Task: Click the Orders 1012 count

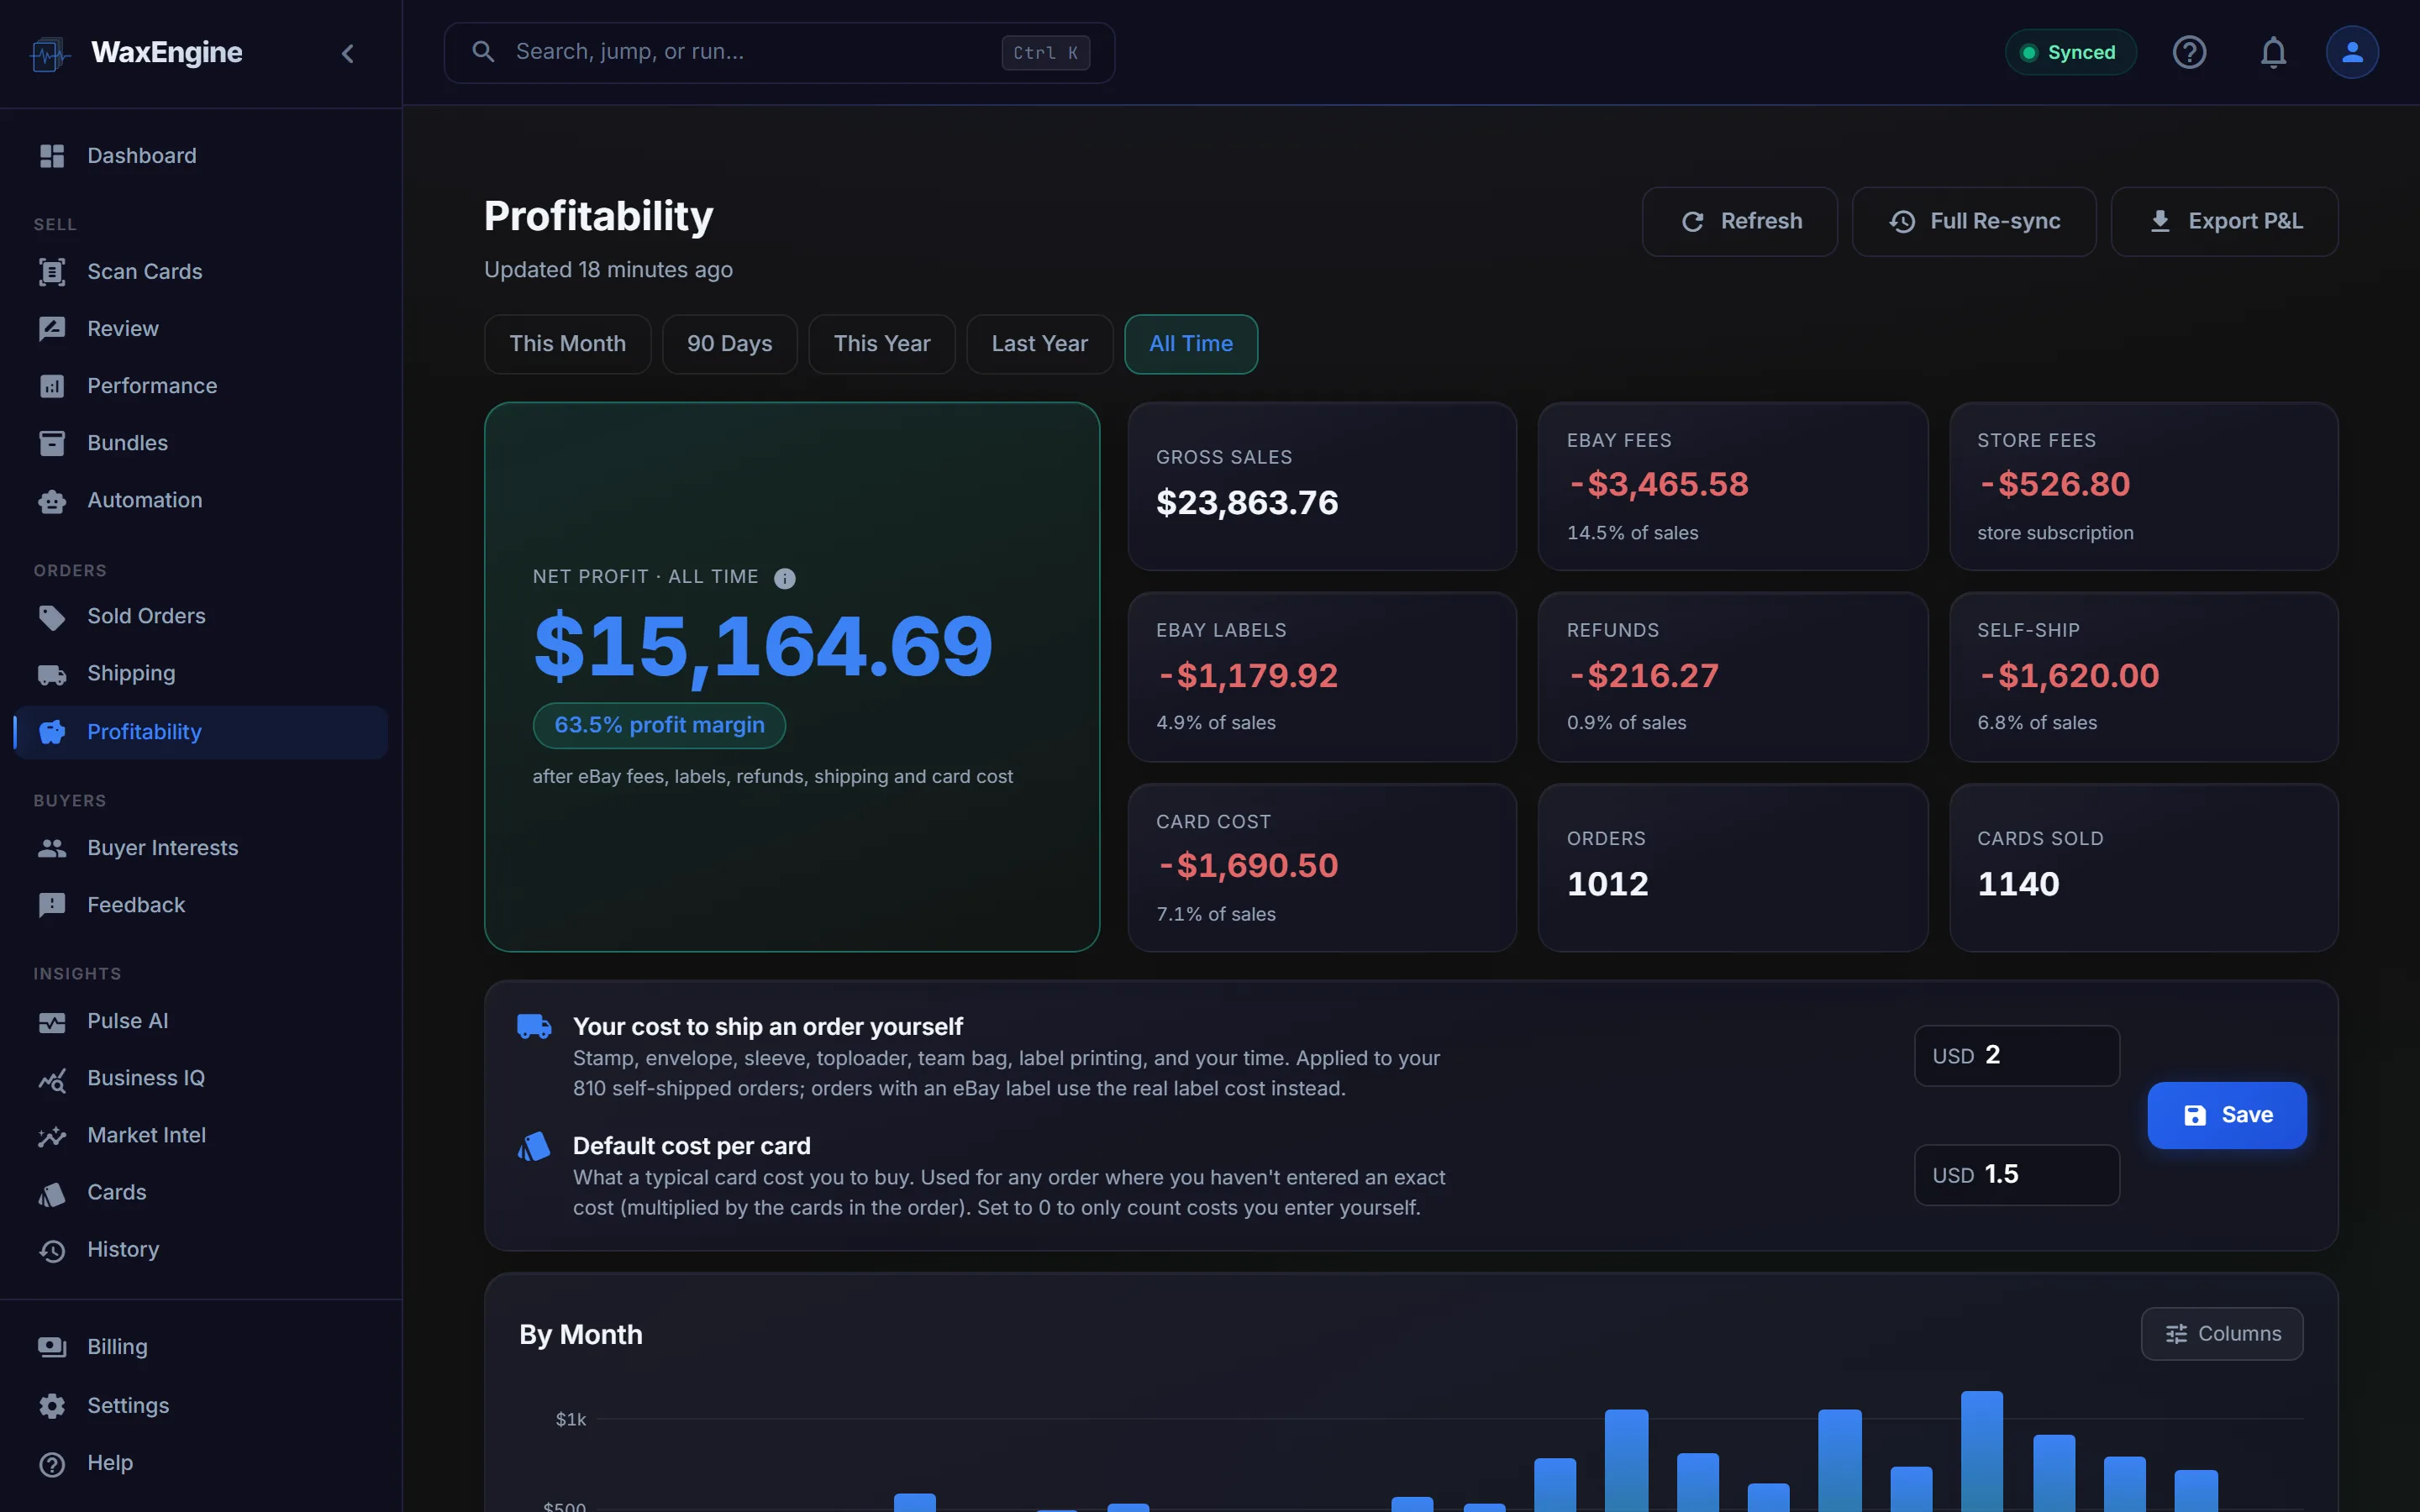Action: click(x=1607, y=884)
